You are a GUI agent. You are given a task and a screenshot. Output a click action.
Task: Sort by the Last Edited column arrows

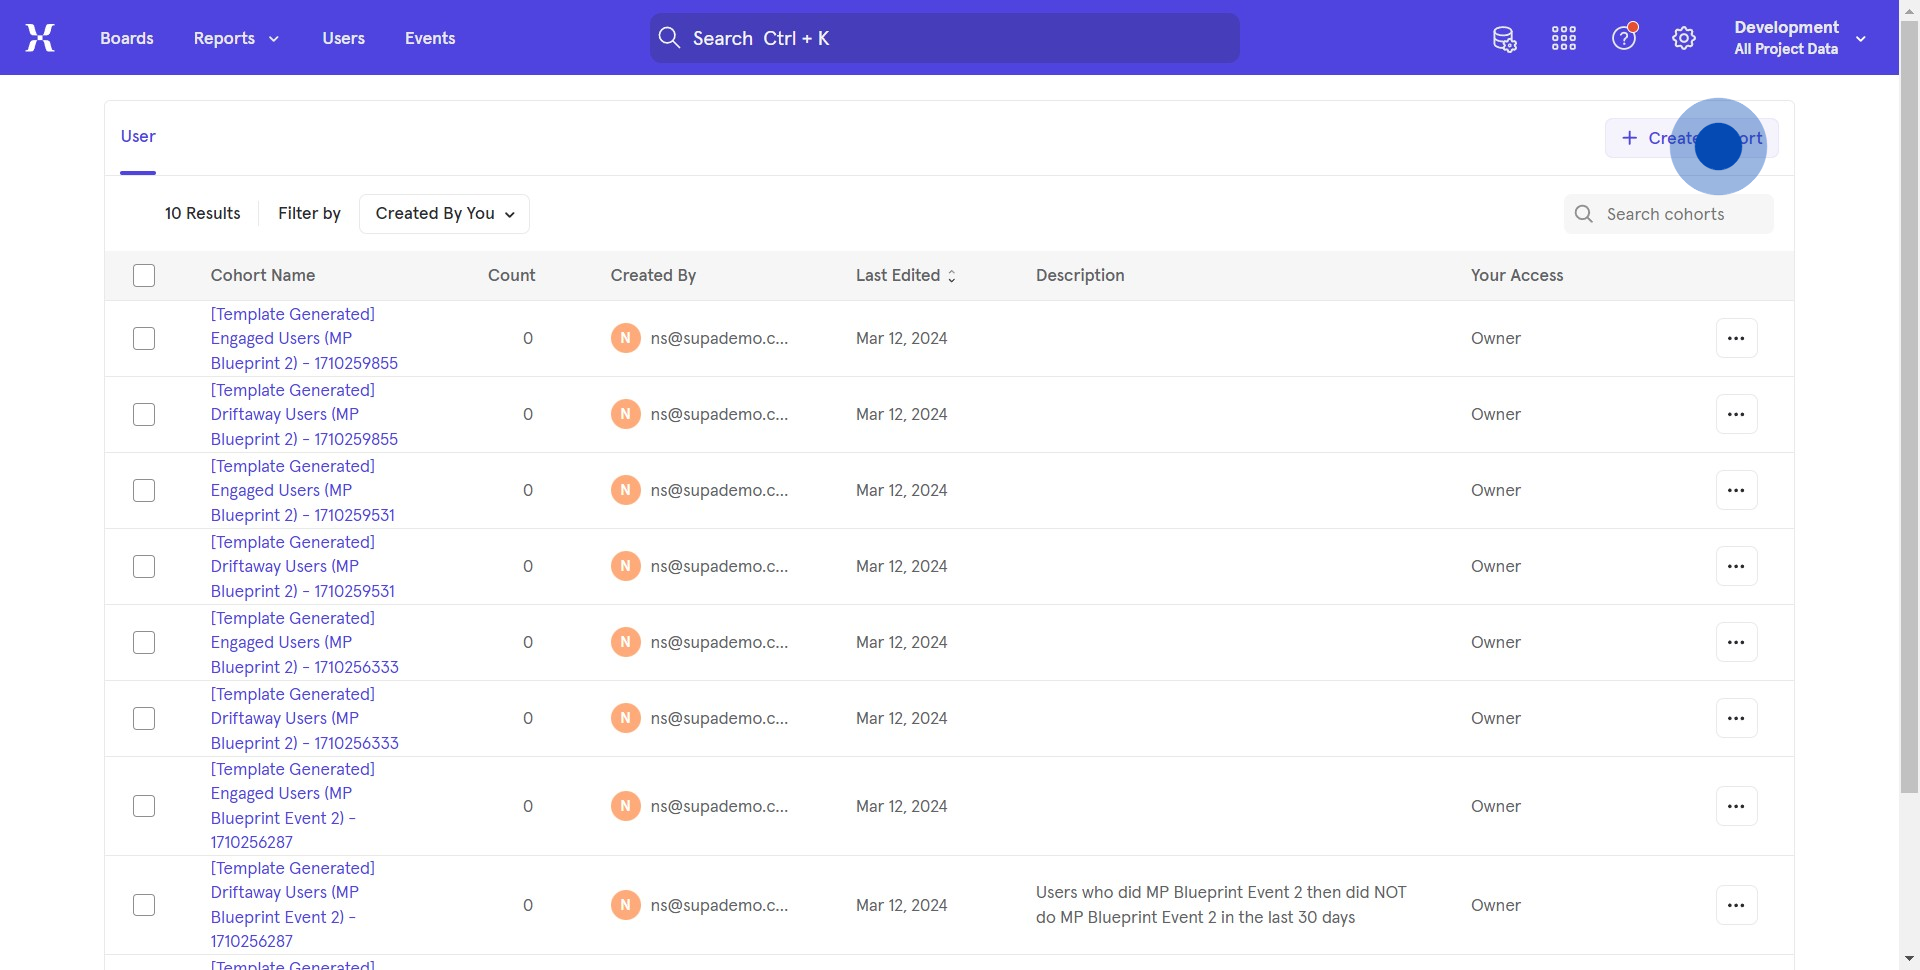click(x=951, y=276)
